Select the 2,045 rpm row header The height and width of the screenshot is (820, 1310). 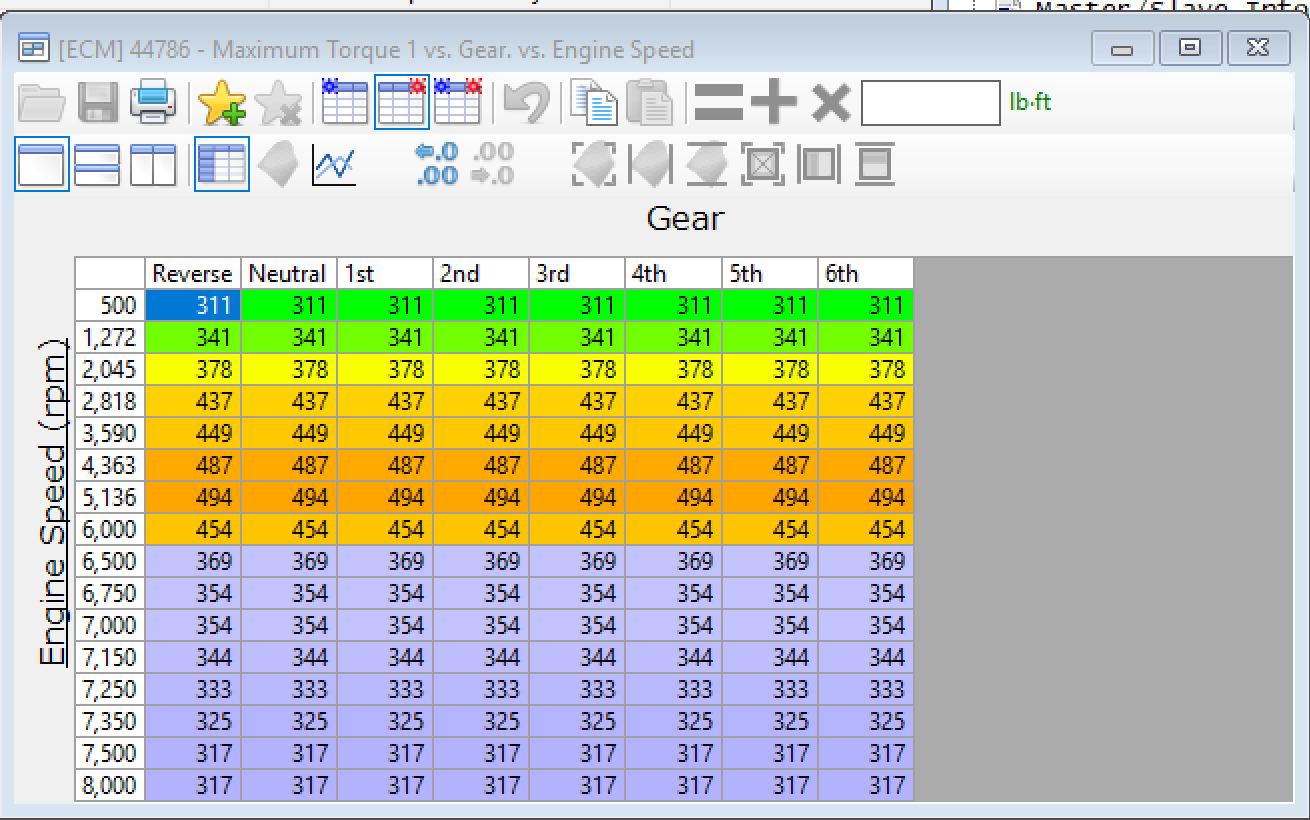[110, 369]
